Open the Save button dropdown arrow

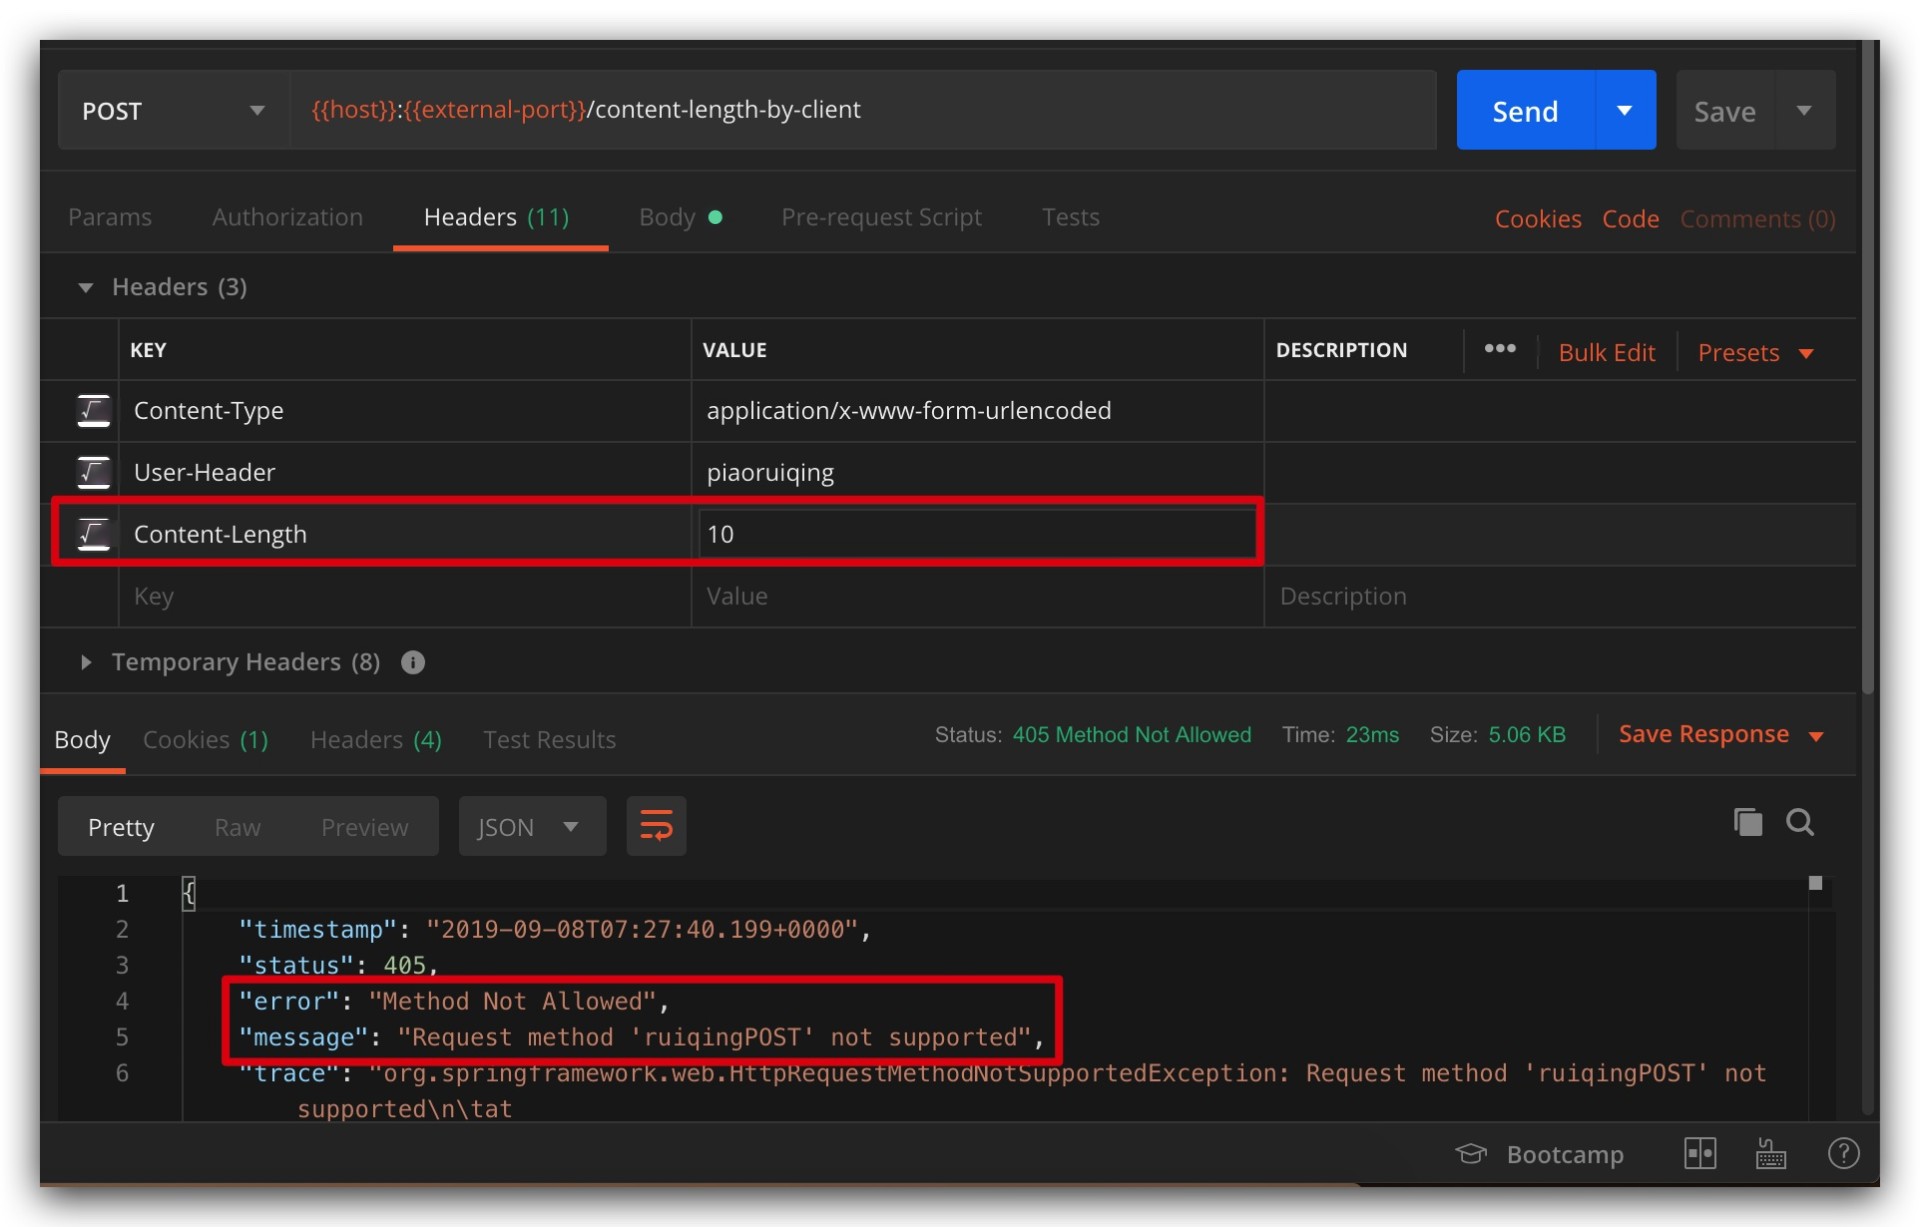(1805, 110)
